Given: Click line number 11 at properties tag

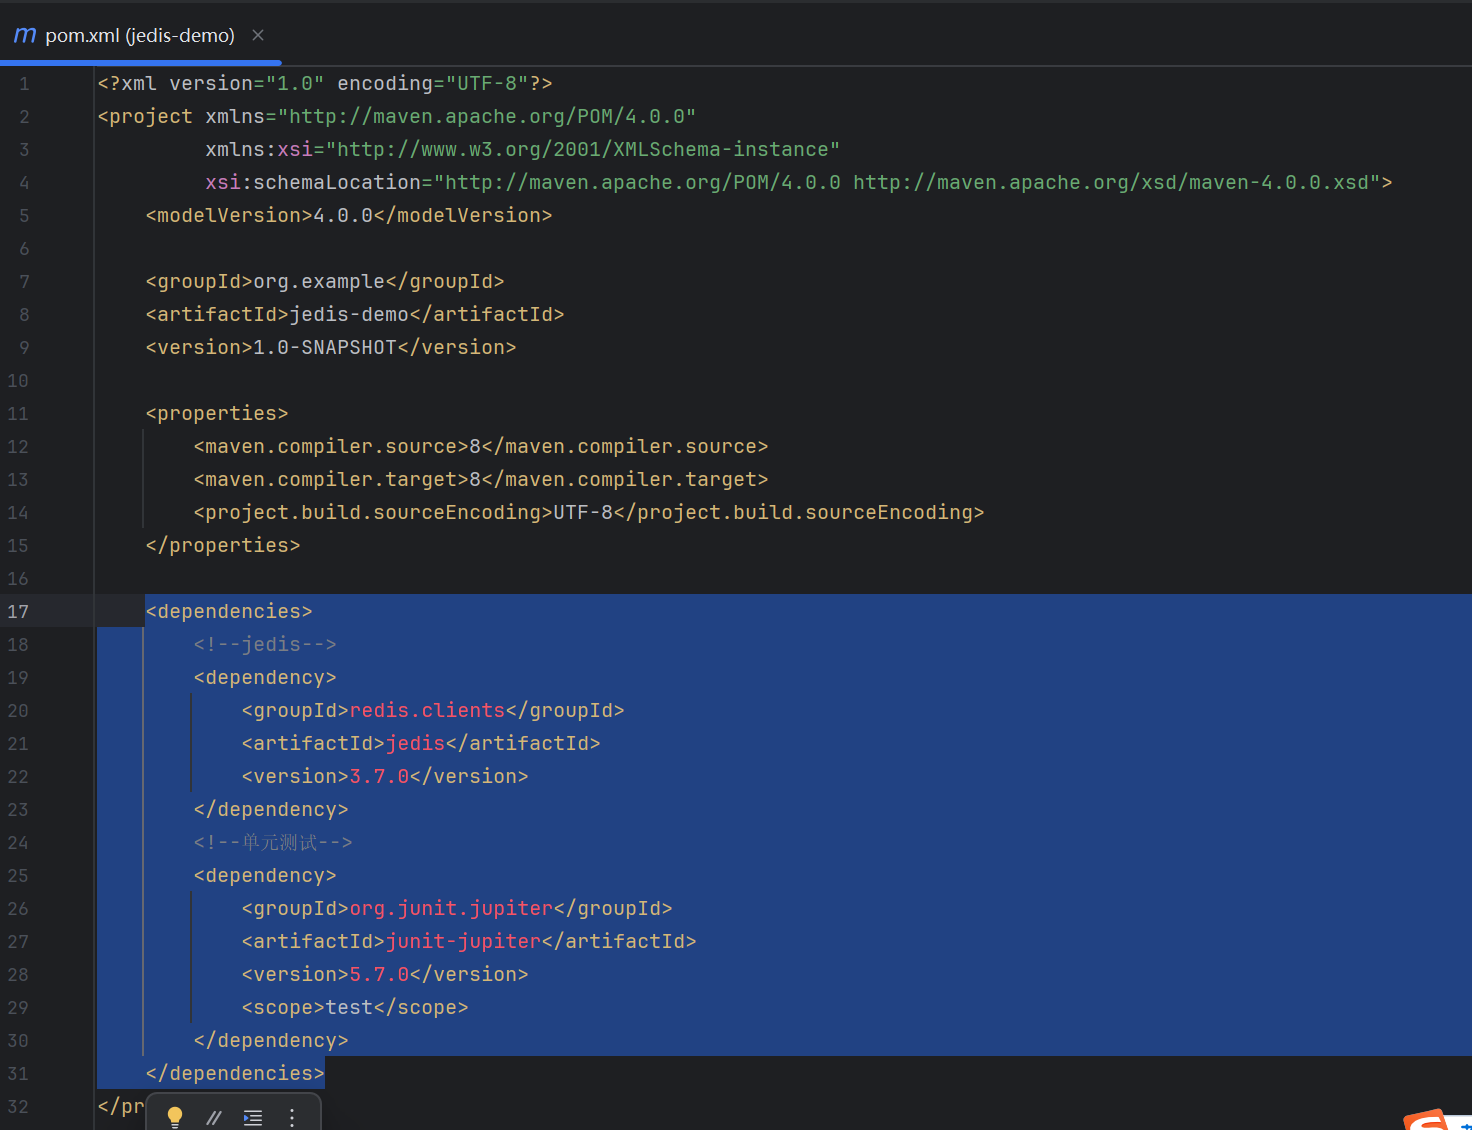Looking at the screenshot, I should tap(19, 414).
